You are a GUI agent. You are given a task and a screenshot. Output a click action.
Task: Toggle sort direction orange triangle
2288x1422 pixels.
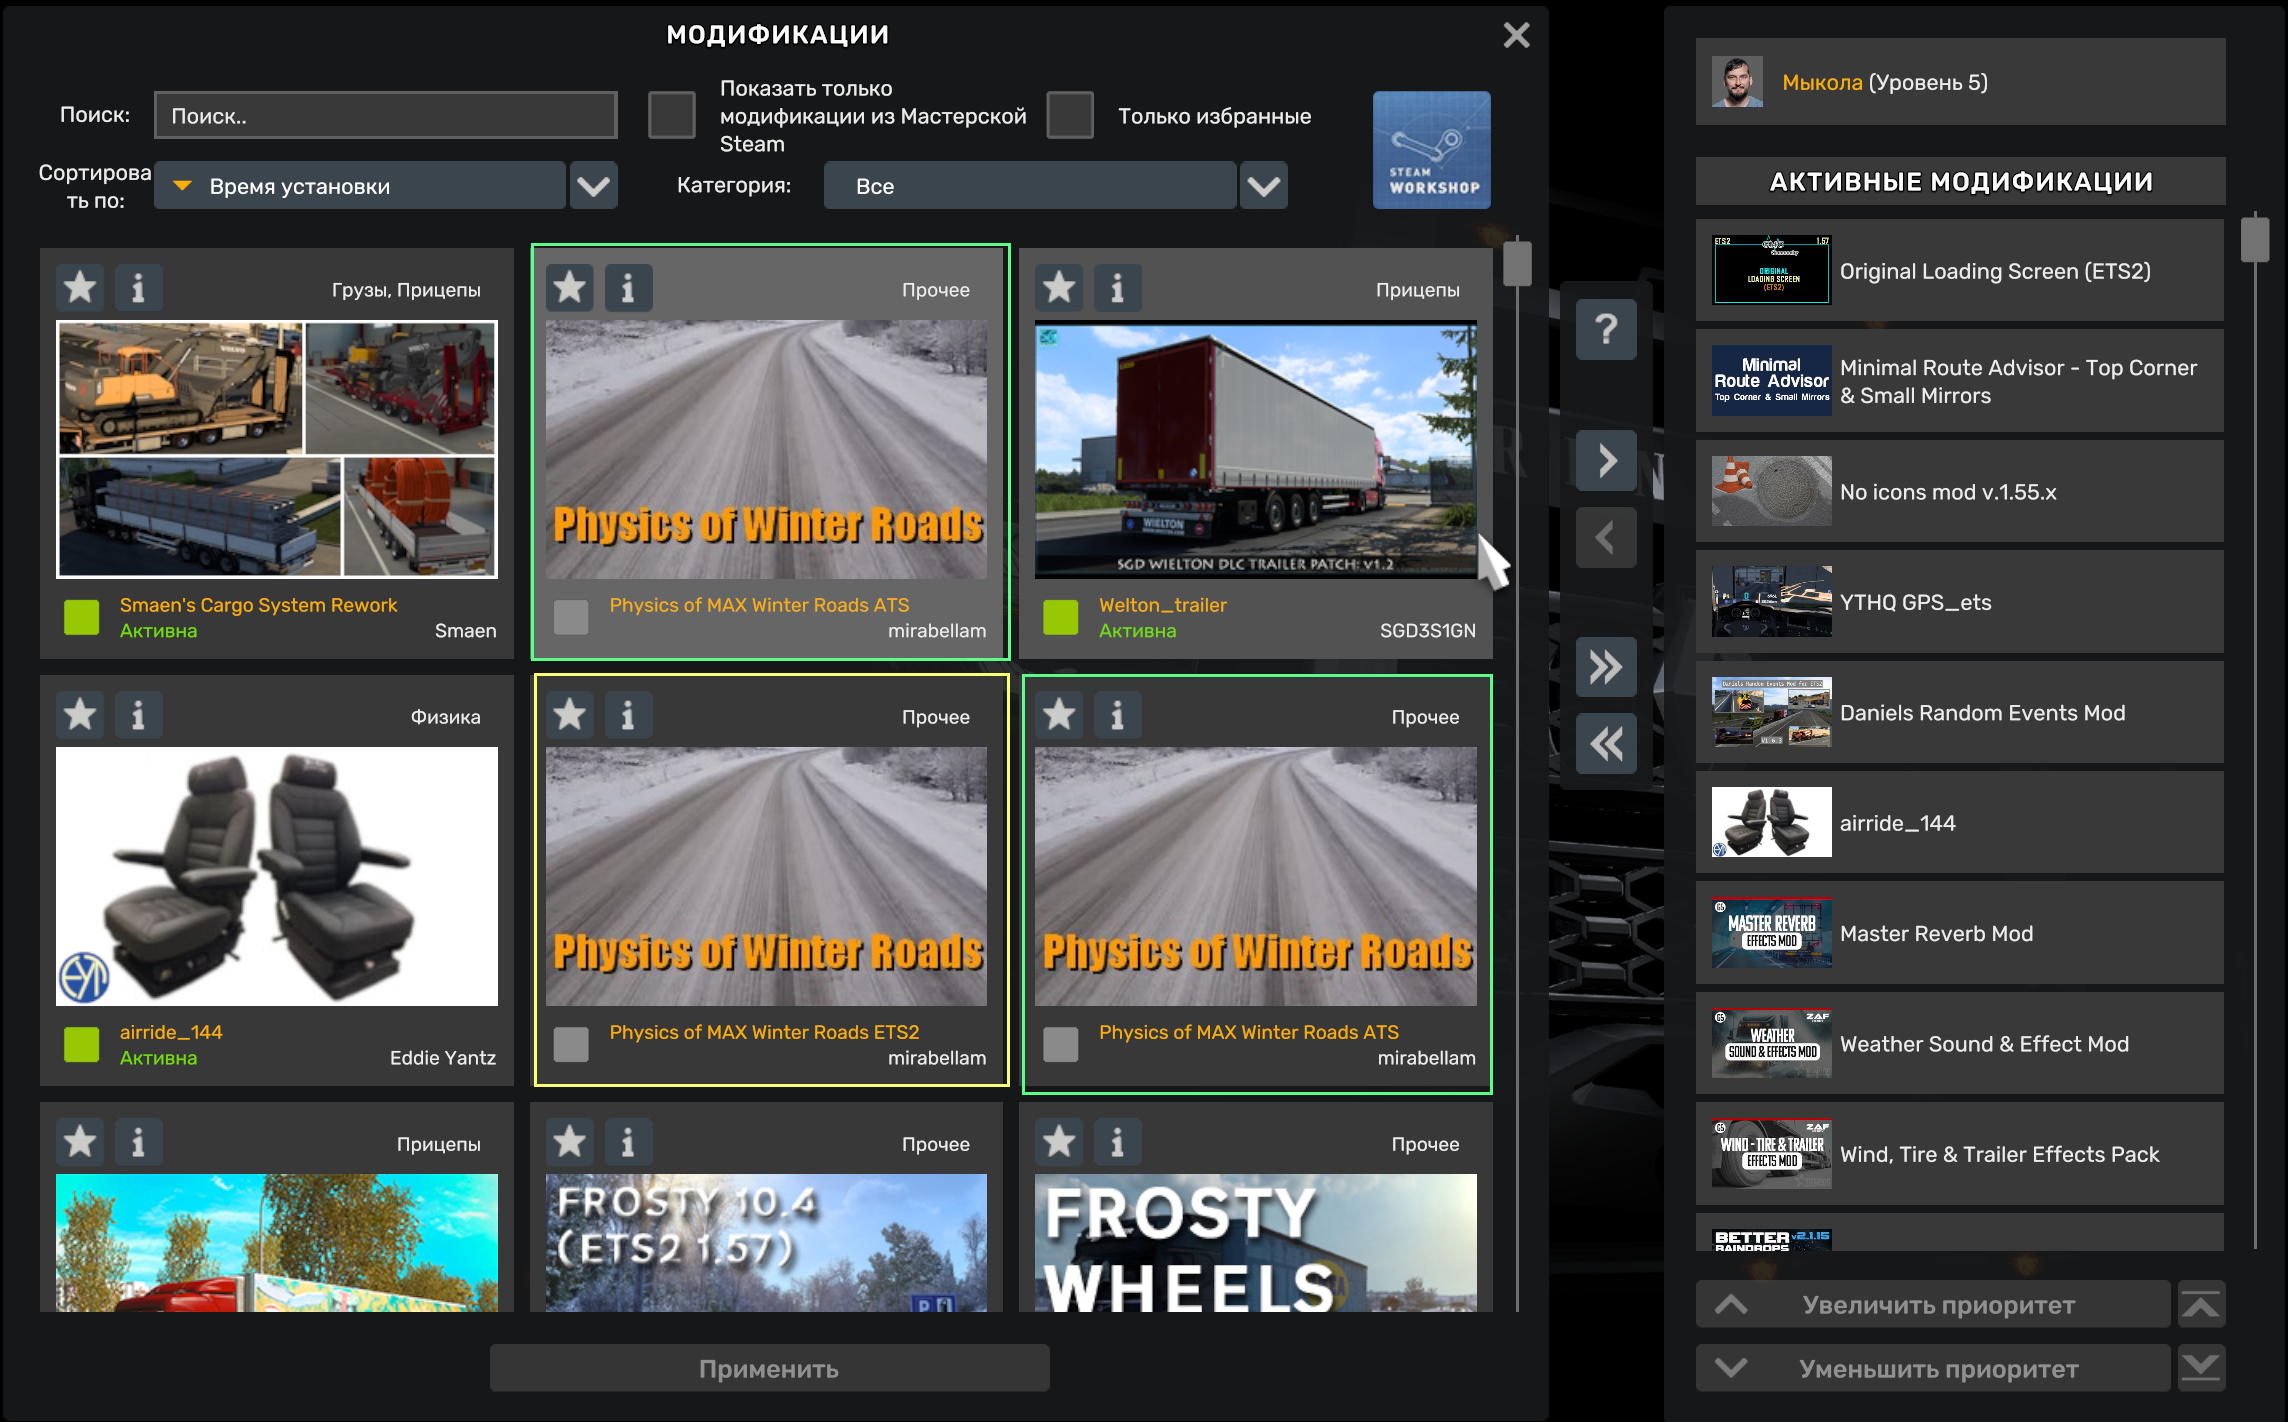pos(182,186)
